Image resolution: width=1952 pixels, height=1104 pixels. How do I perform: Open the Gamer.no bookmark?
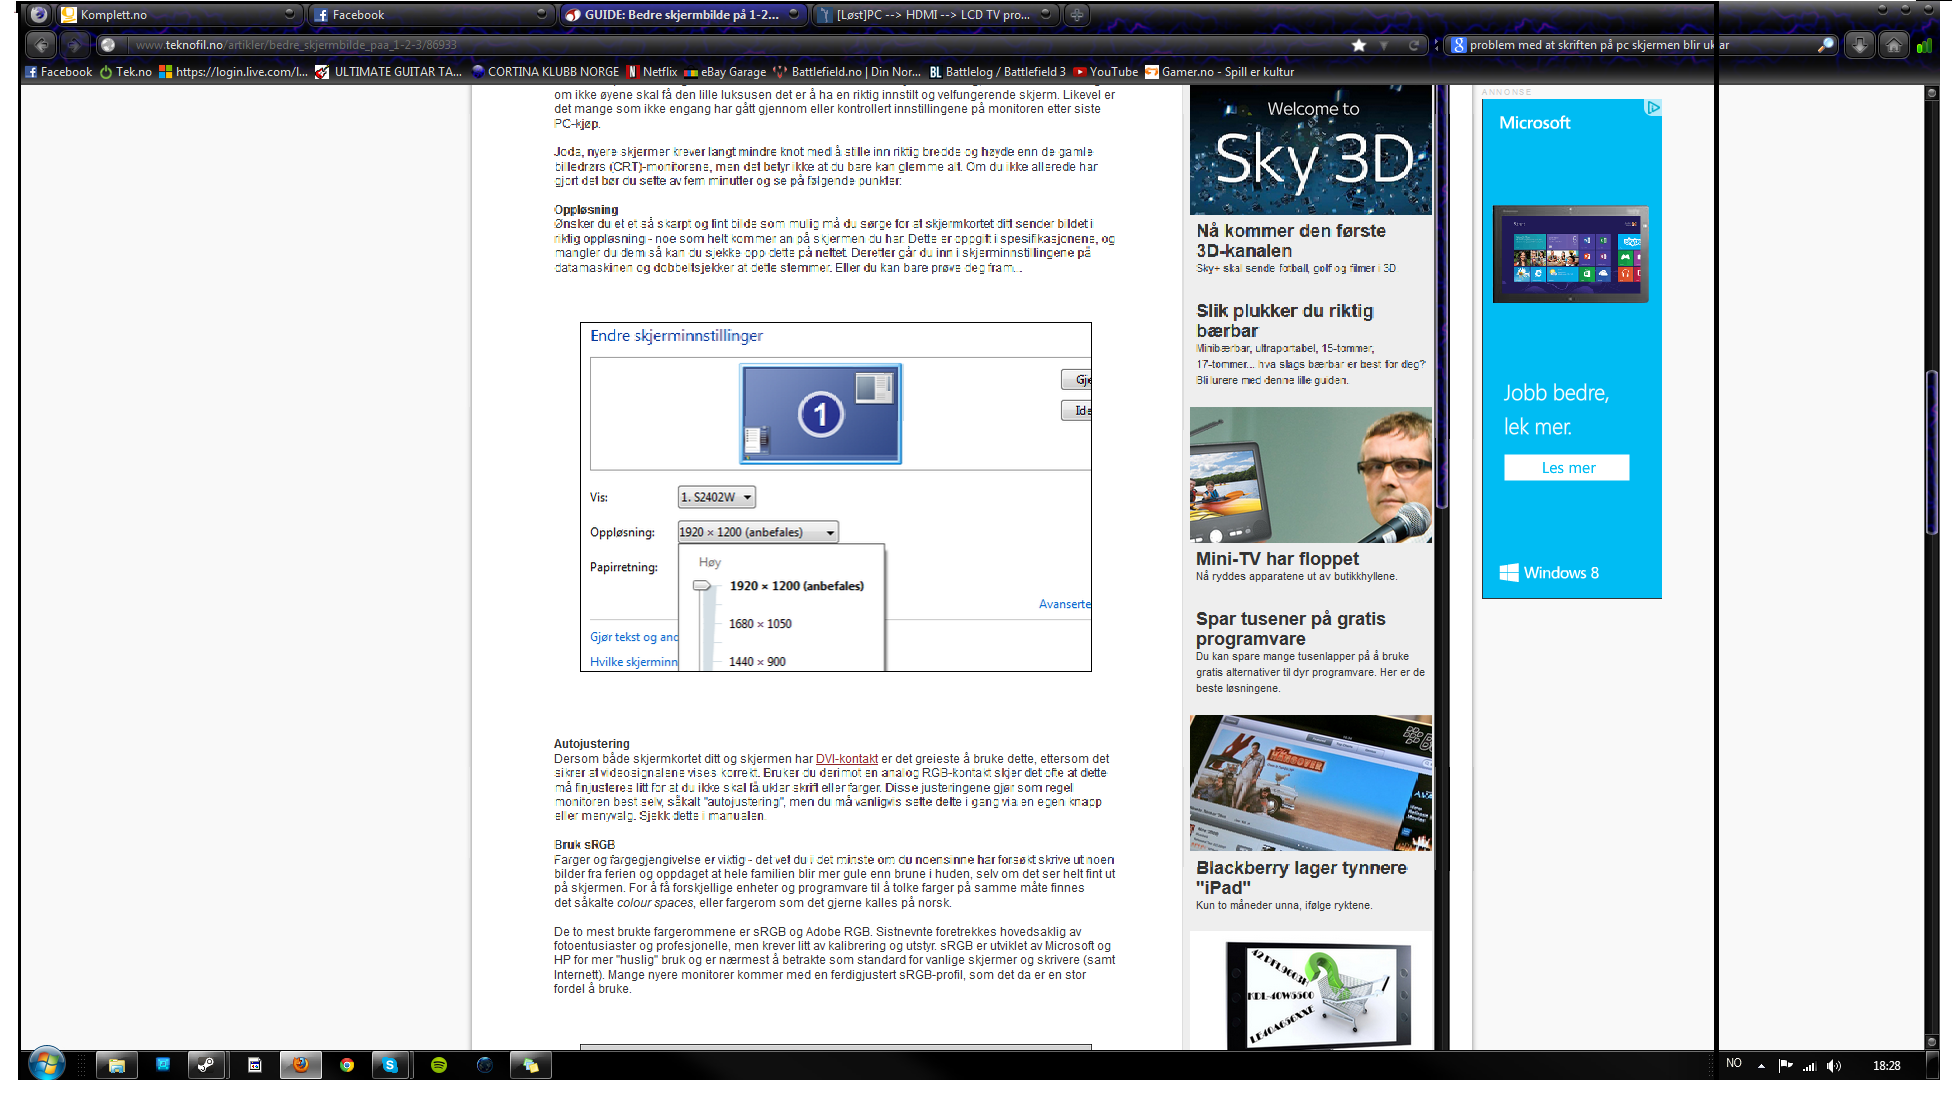1219,72
